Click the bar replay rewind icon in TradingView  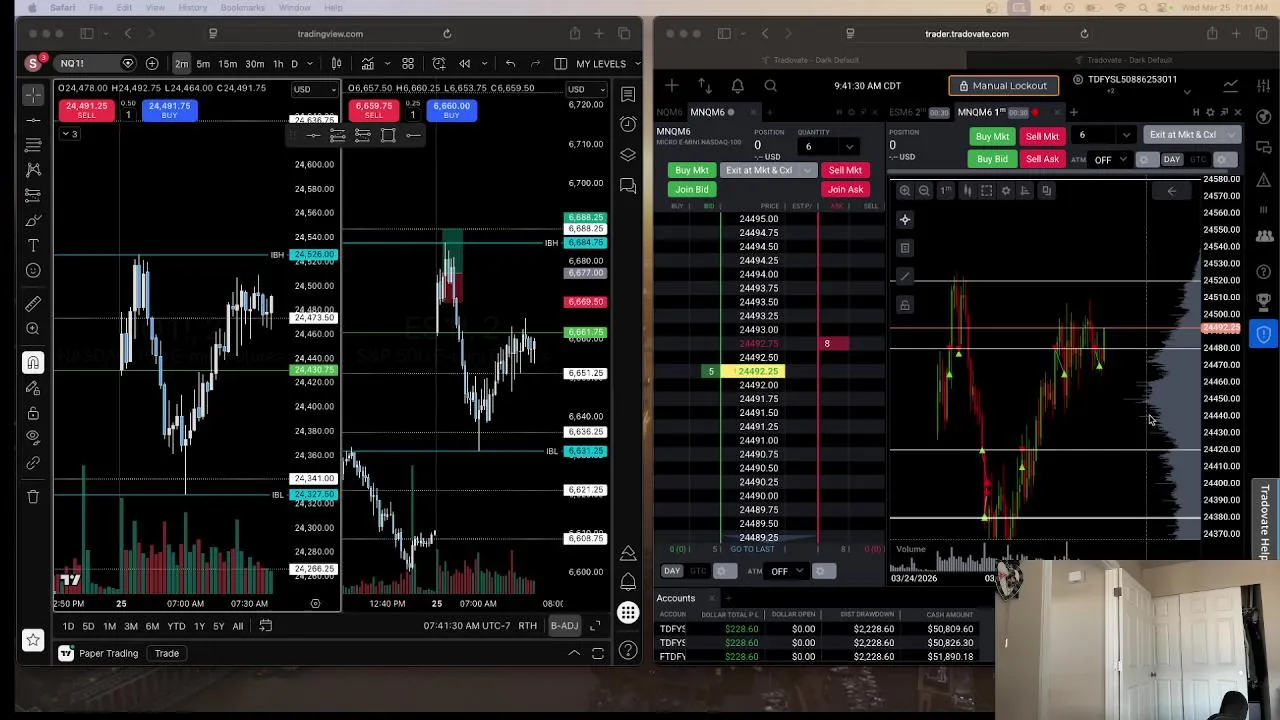coord(464,64)
